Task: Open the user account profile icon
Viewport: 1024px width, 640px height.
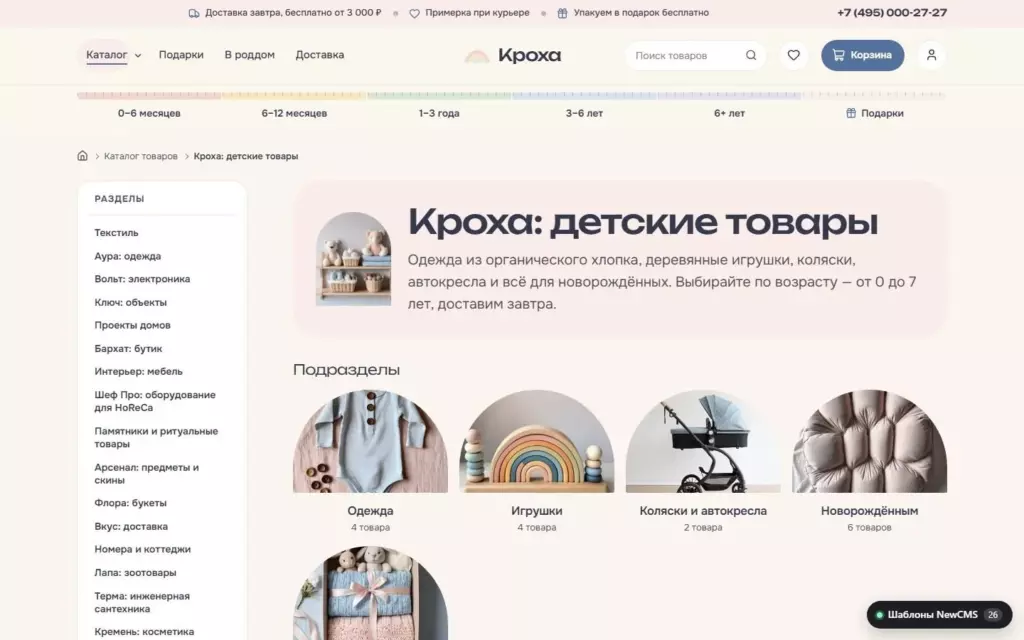Action: tap(931, 56)
